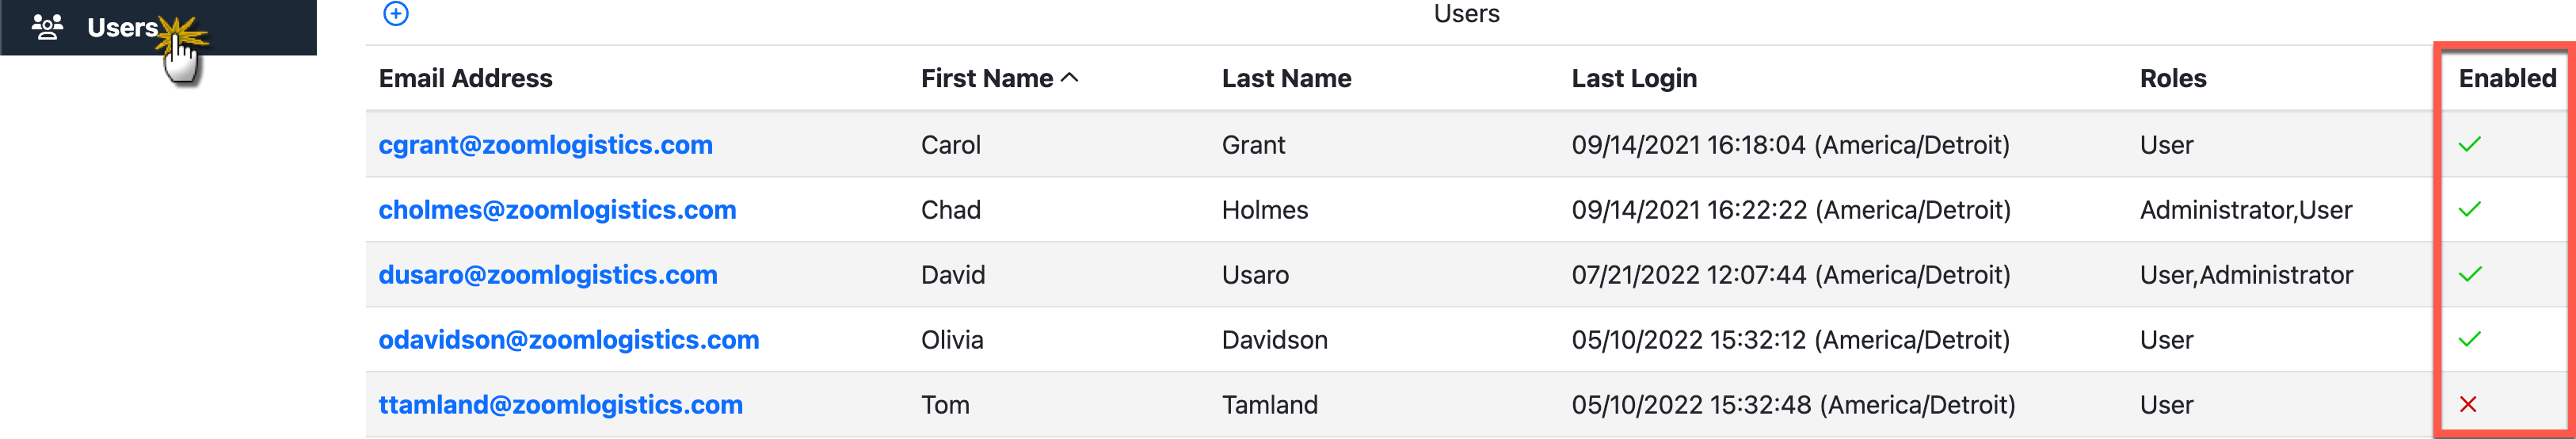Click the Last Name column header
This screenshot has width=2576, height=439.
(x=1286, y=79)
